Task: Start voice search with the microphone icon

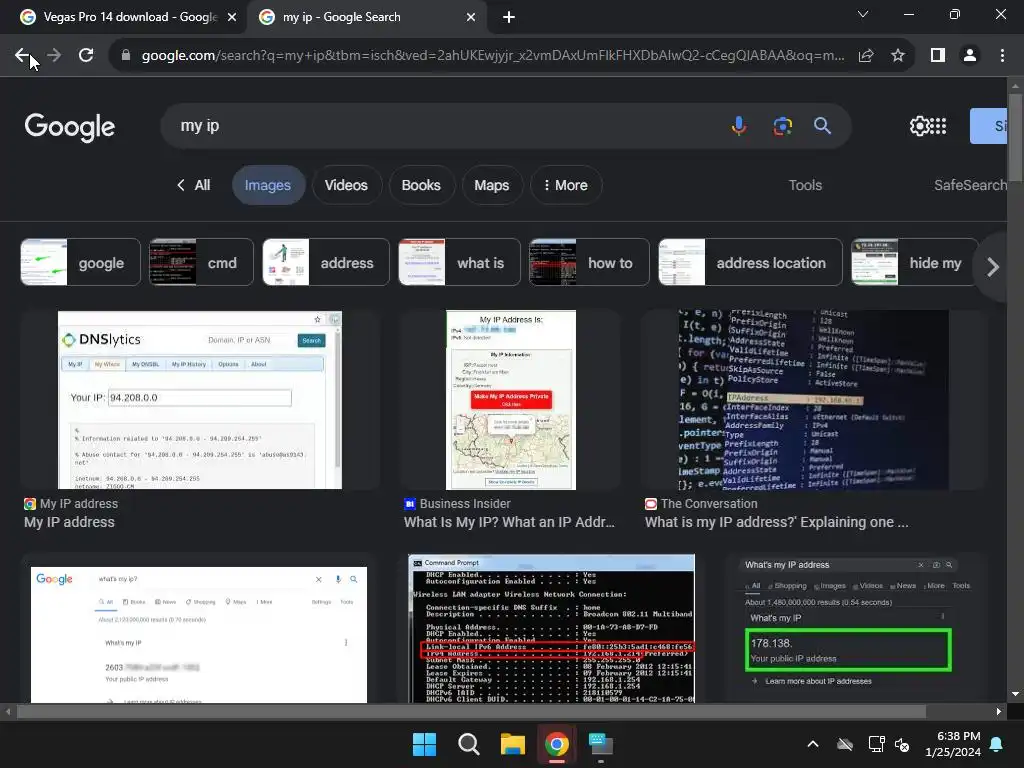Action: pyautogui.click(x=739, y=125)
